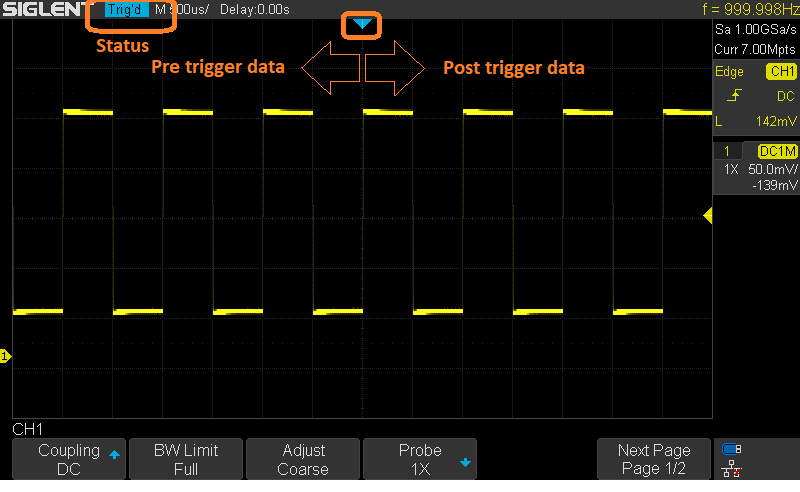
Task: Click the network disconnected status icon
Action: [x=731, y=469]
